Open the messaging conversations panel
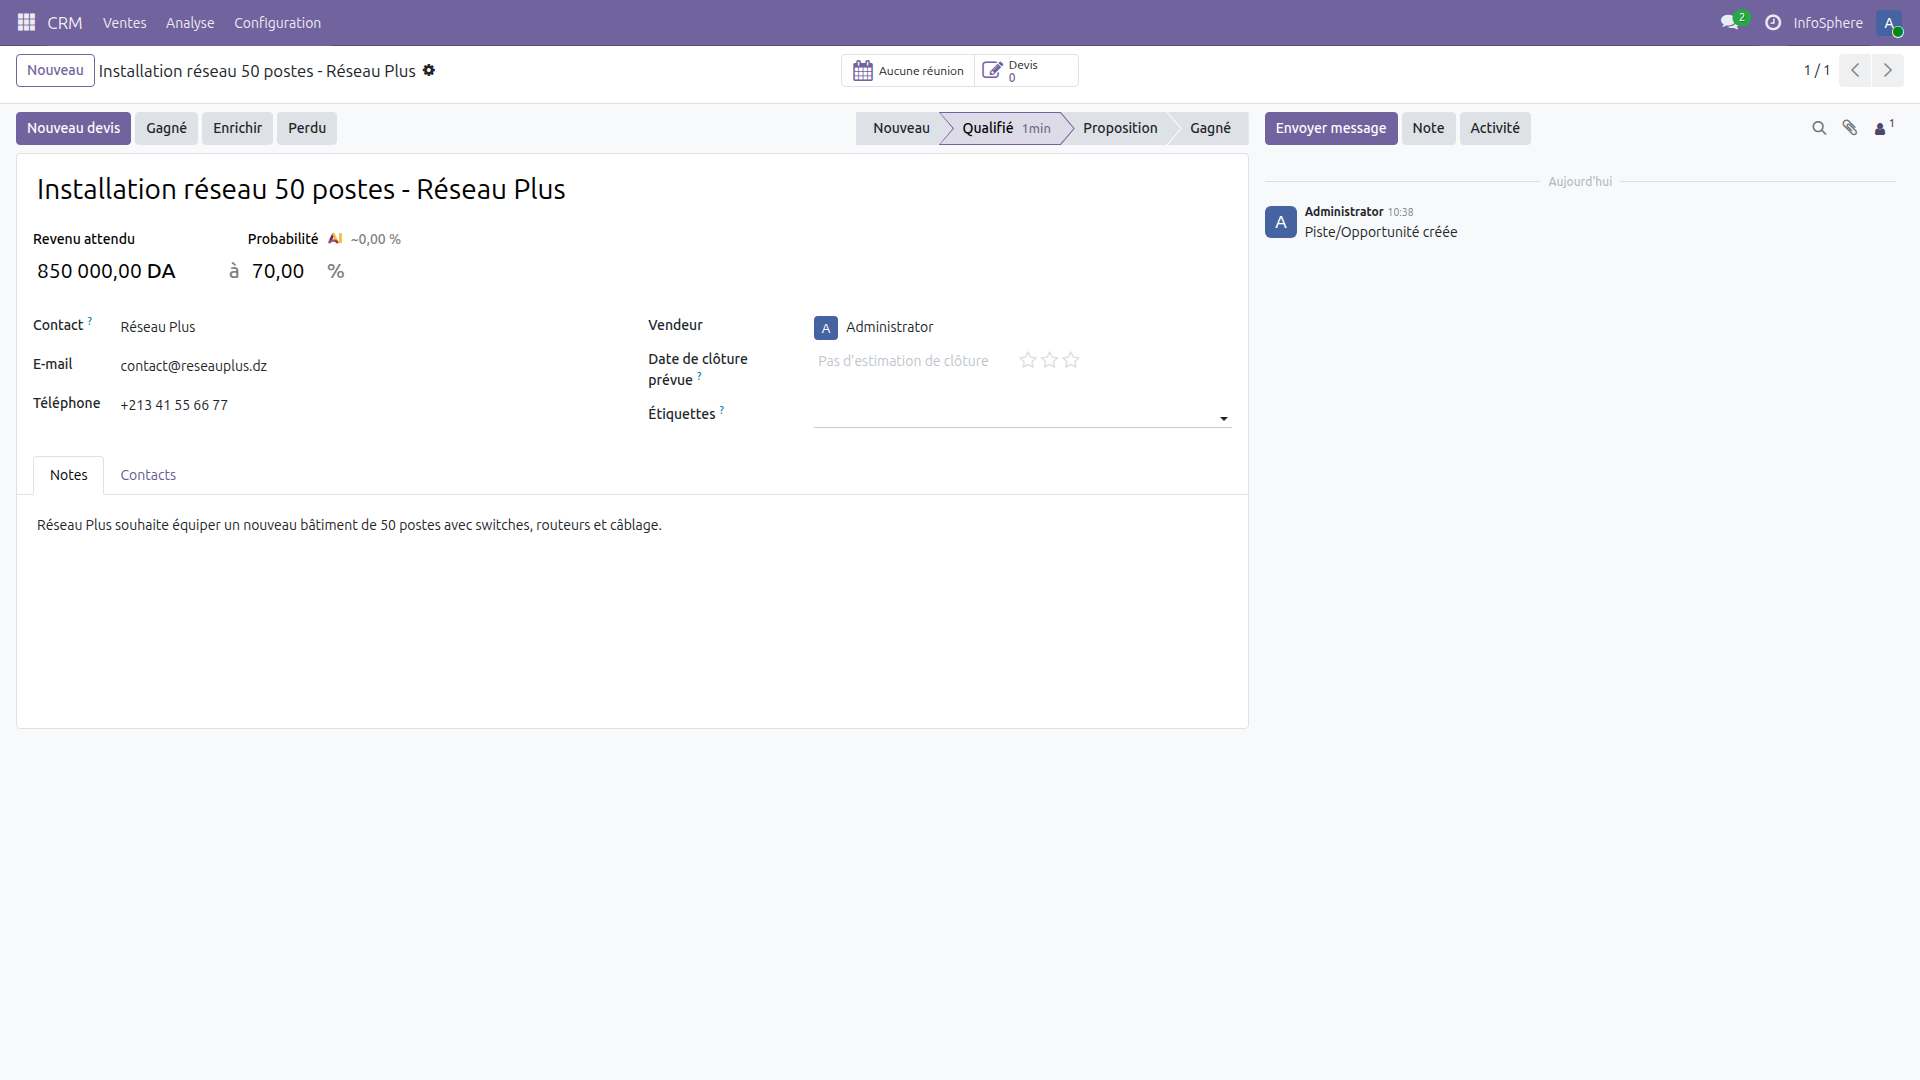Viewport: 1920px width, 1080px height. (x=1731, y=22)
